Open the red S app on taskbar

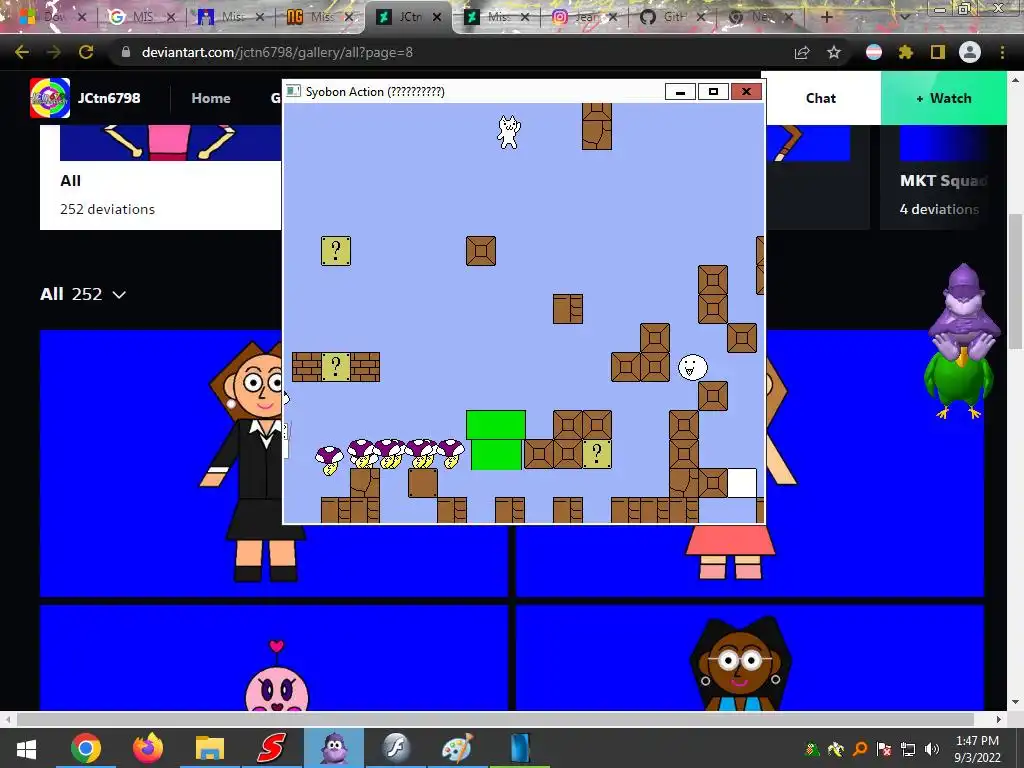[x=271, y=748]
